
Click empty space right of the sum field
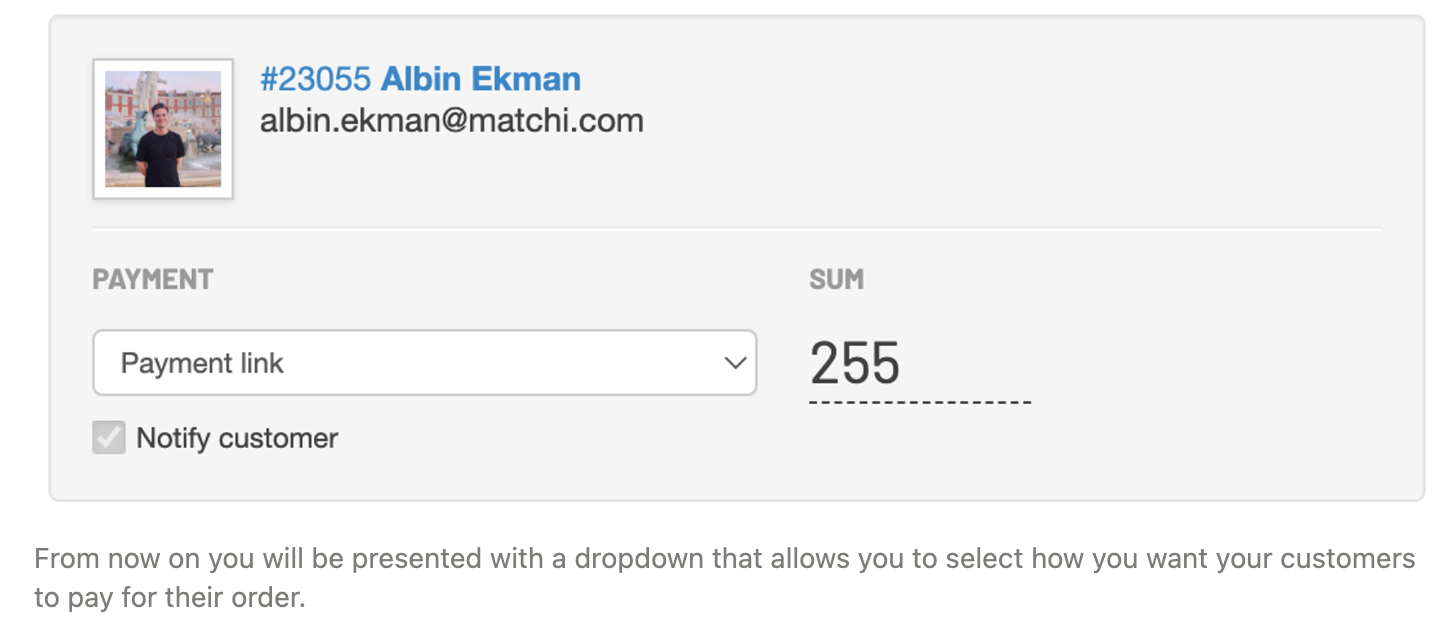click(x=1200, y=363)
